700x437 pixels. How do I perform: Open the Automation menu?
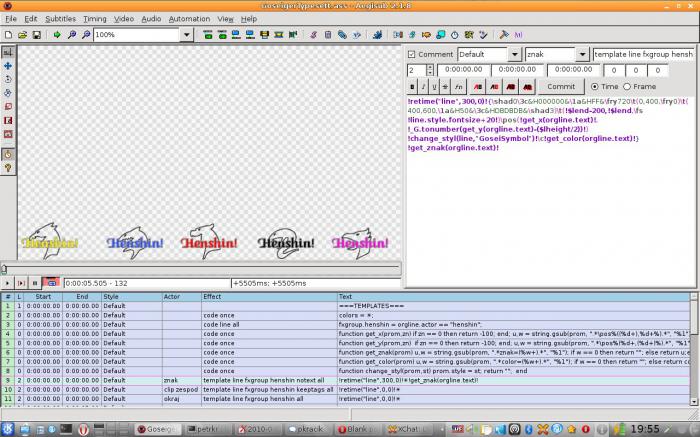point(189,19)
